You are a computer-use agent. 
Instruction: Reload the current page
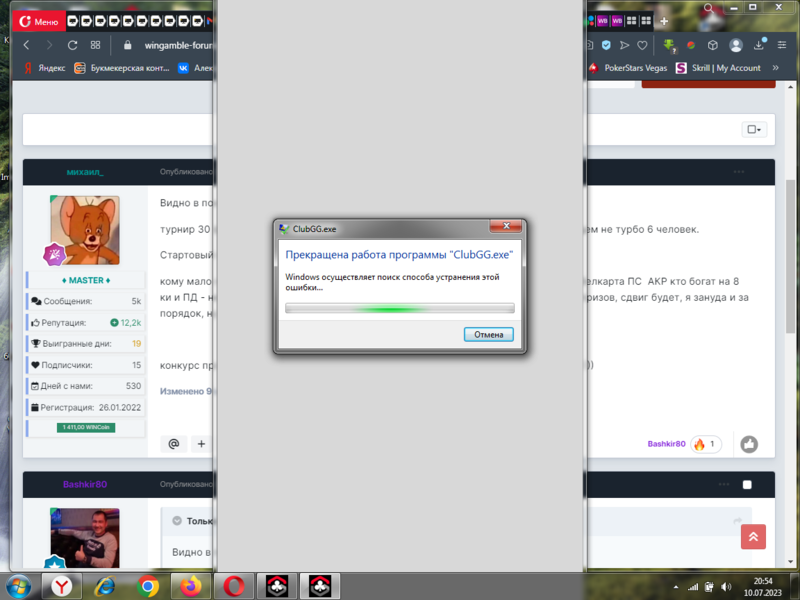click(x=72, y=45)
